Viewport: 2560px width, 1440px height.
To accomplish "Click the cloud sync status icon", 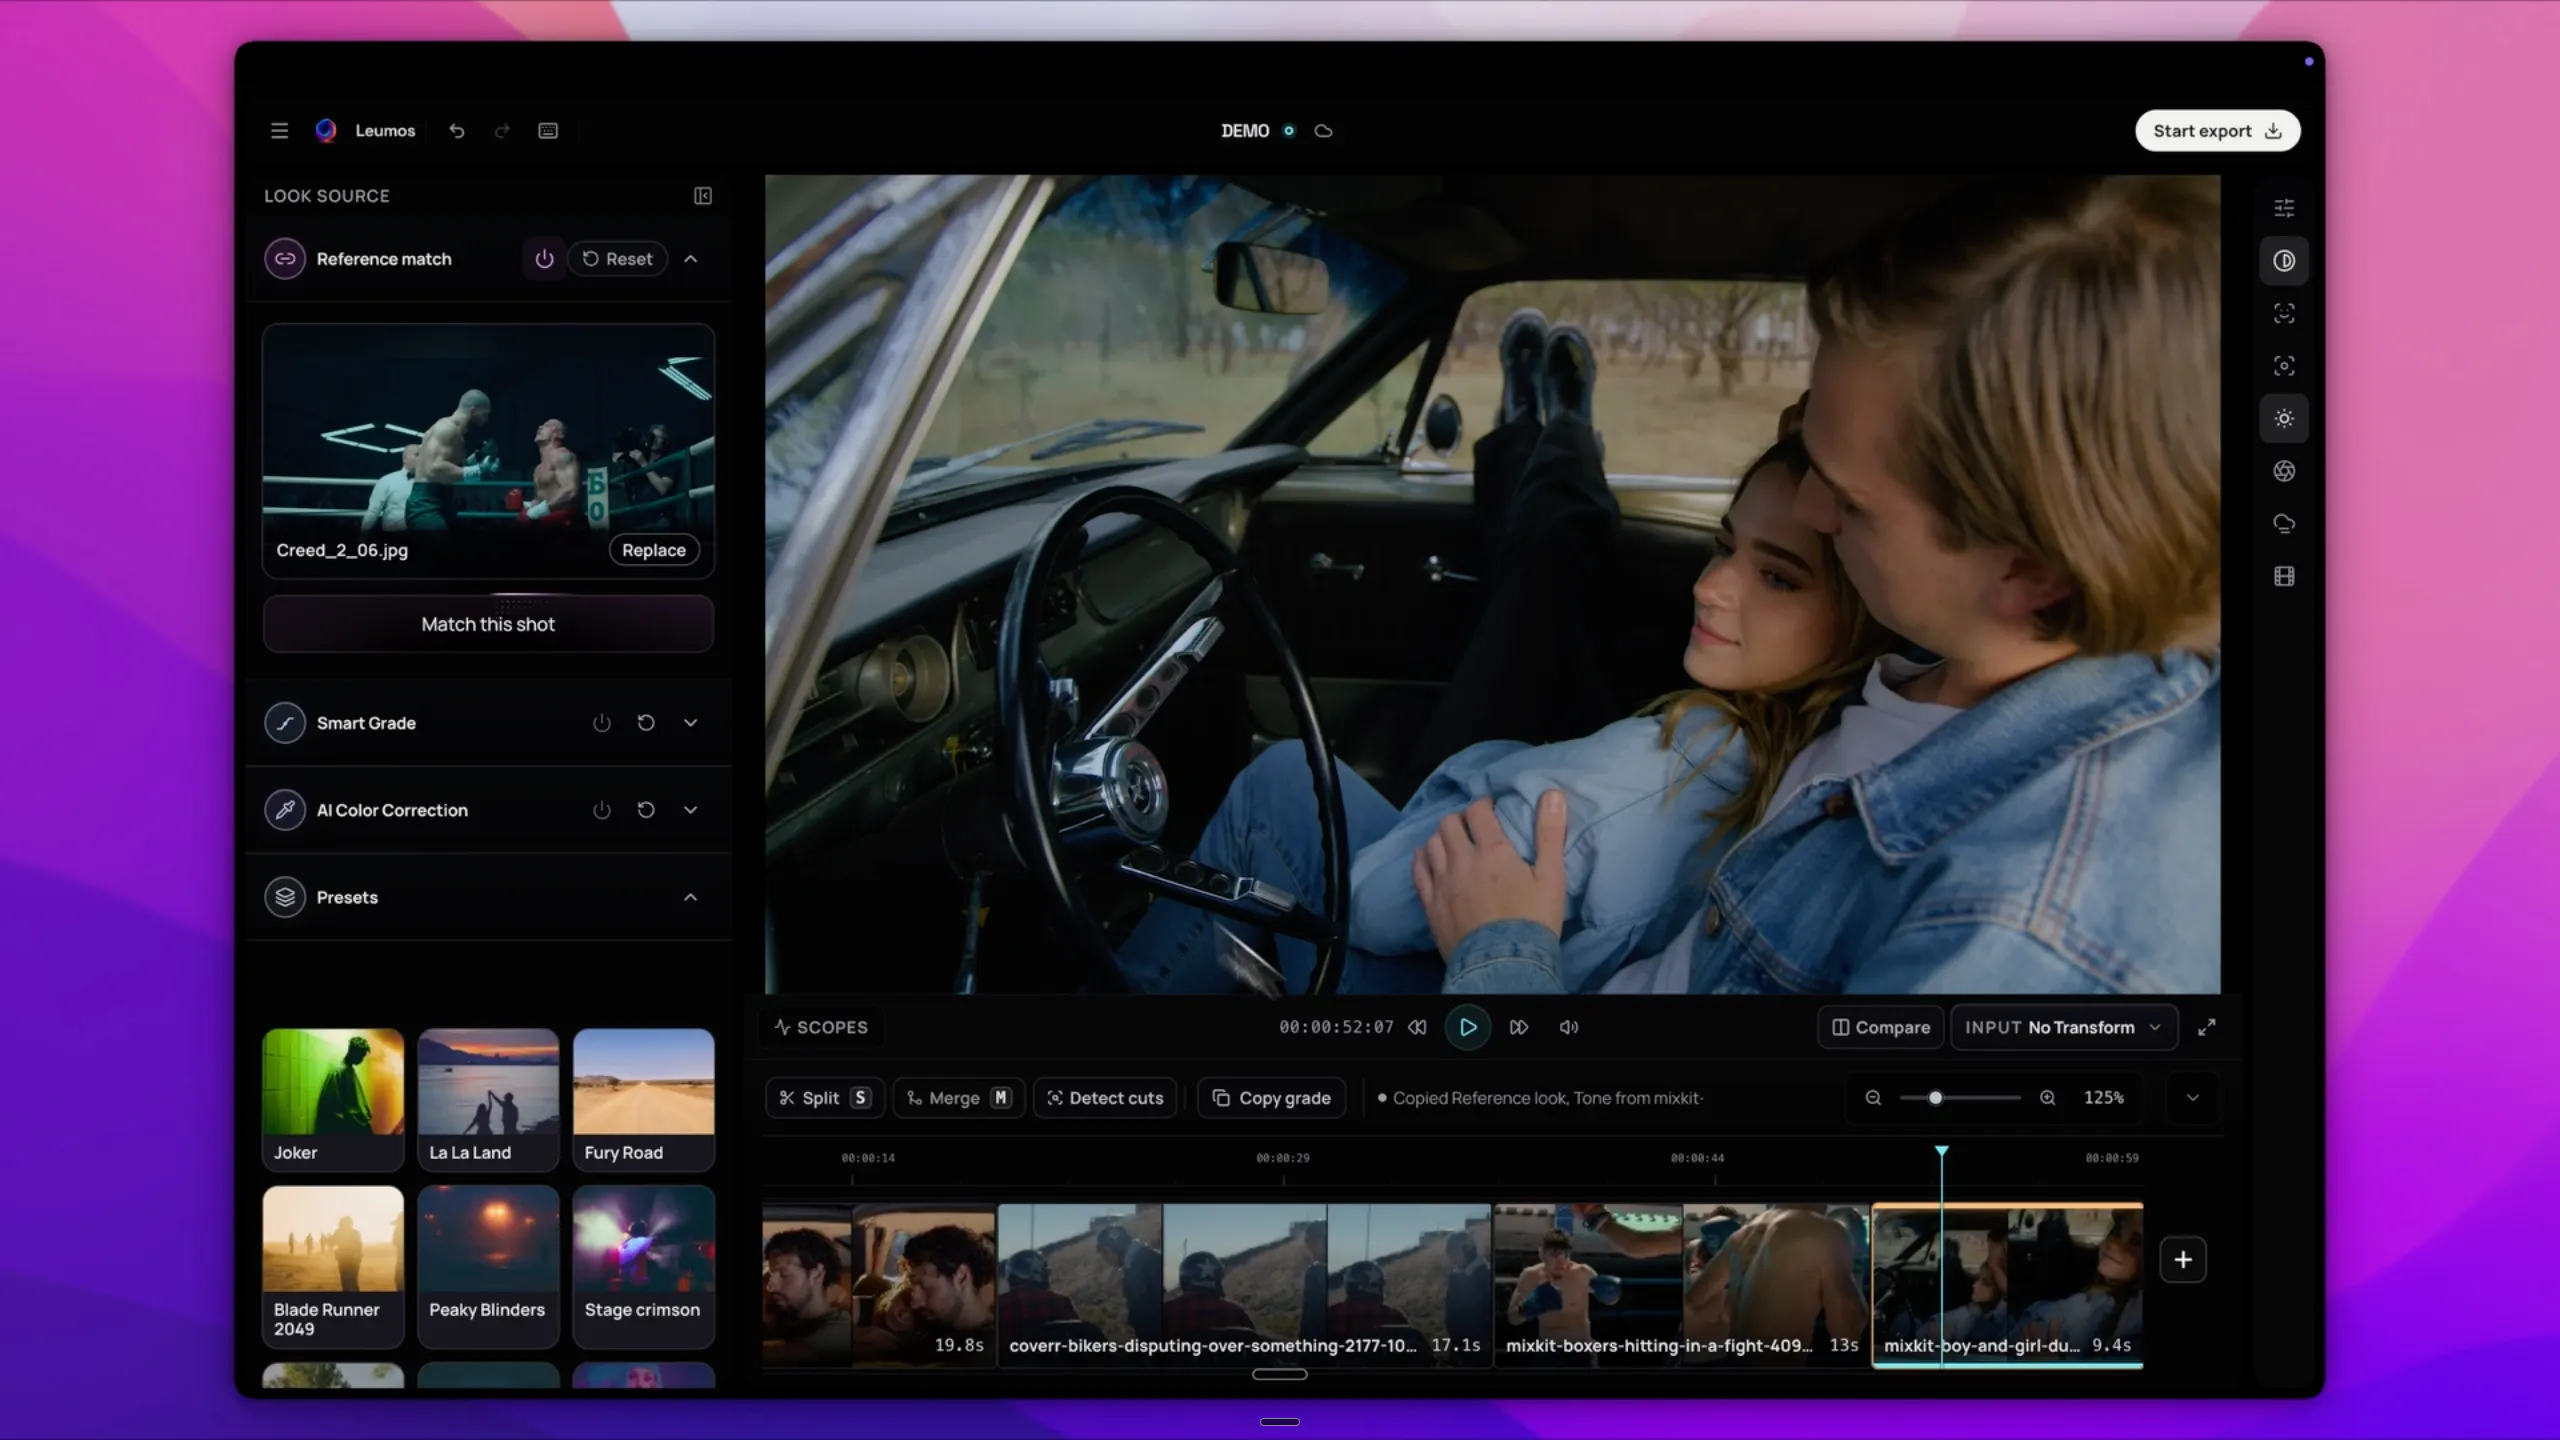I will click(1323, 131).
